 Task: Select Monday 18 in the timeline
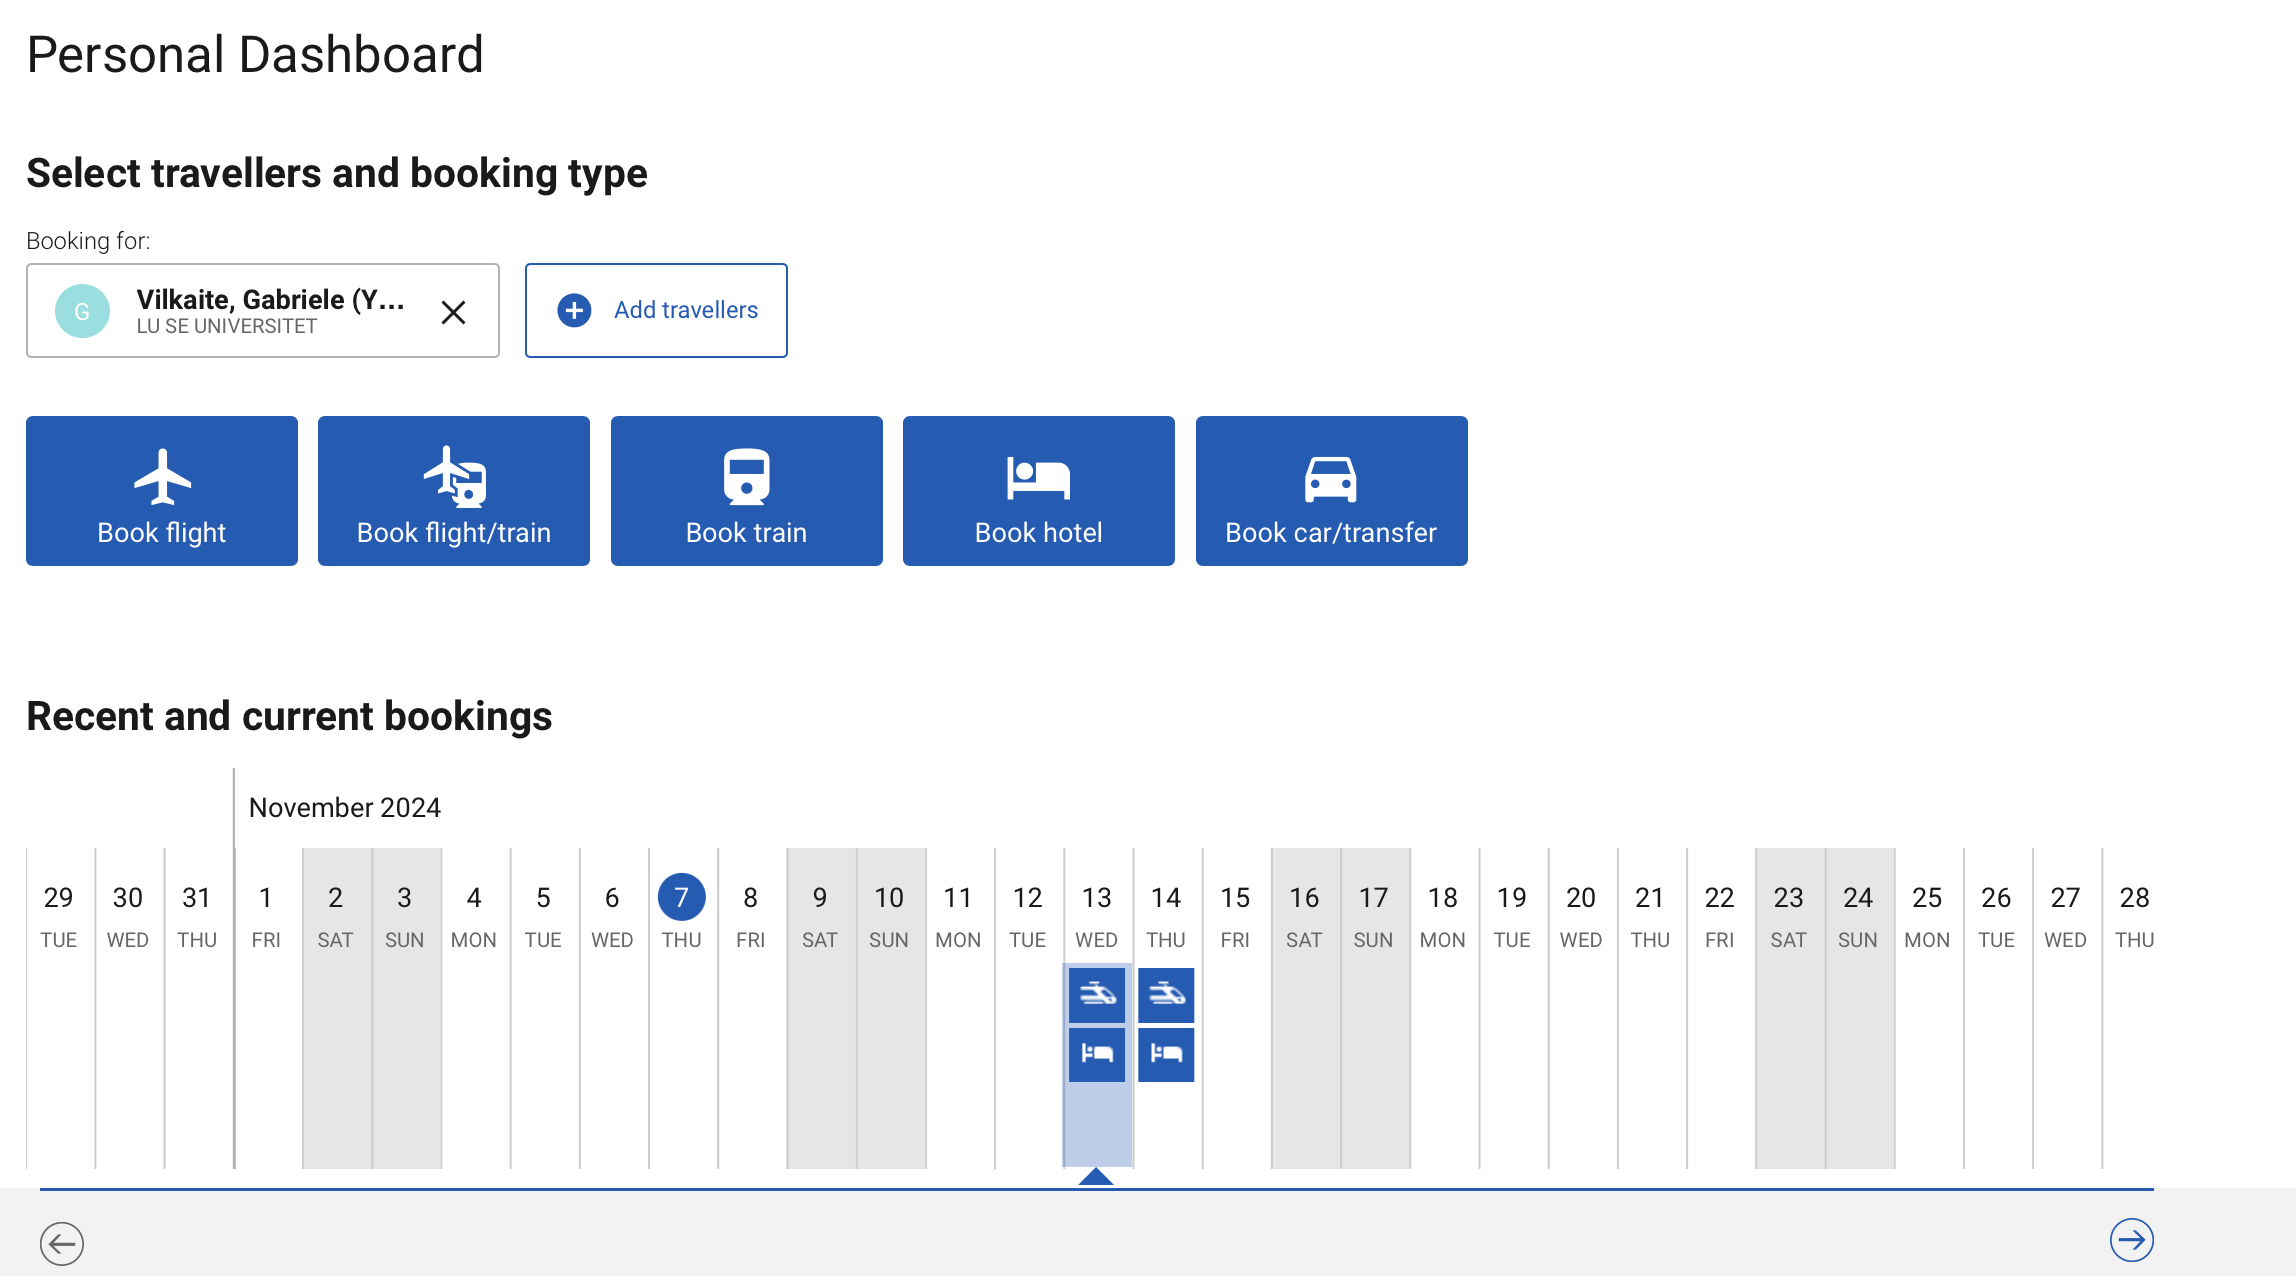click(1442, 914)
